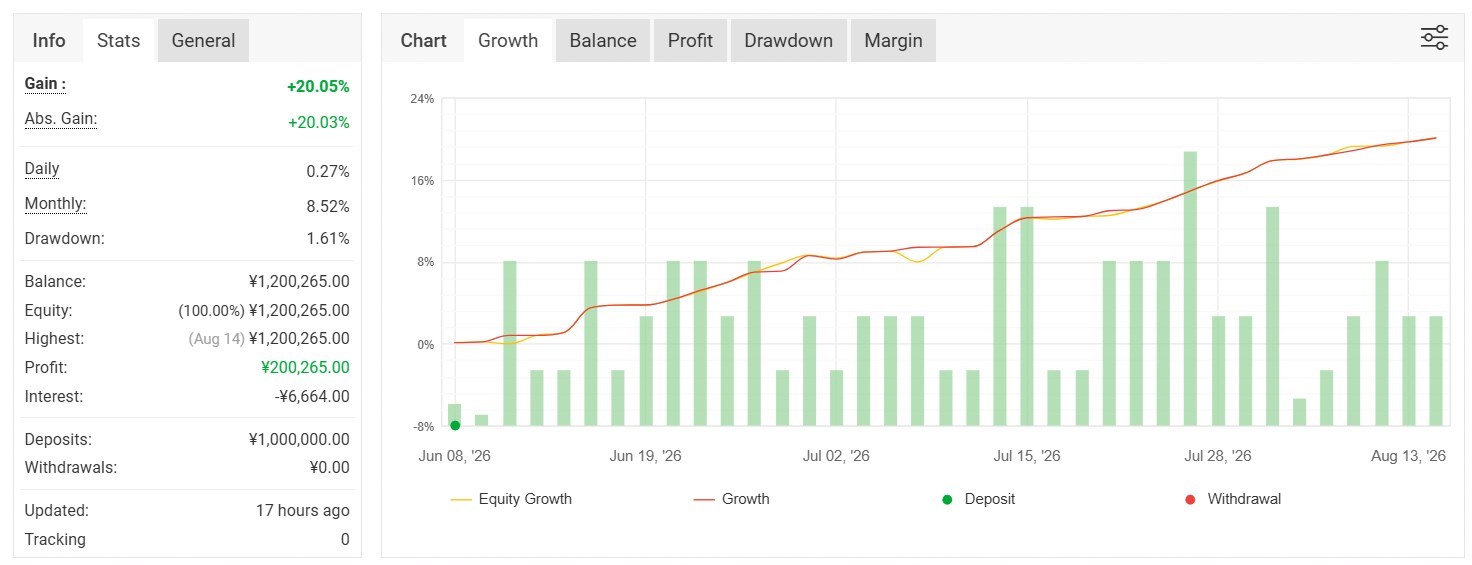Click the green deposit marker on chart

click(455, 425)
